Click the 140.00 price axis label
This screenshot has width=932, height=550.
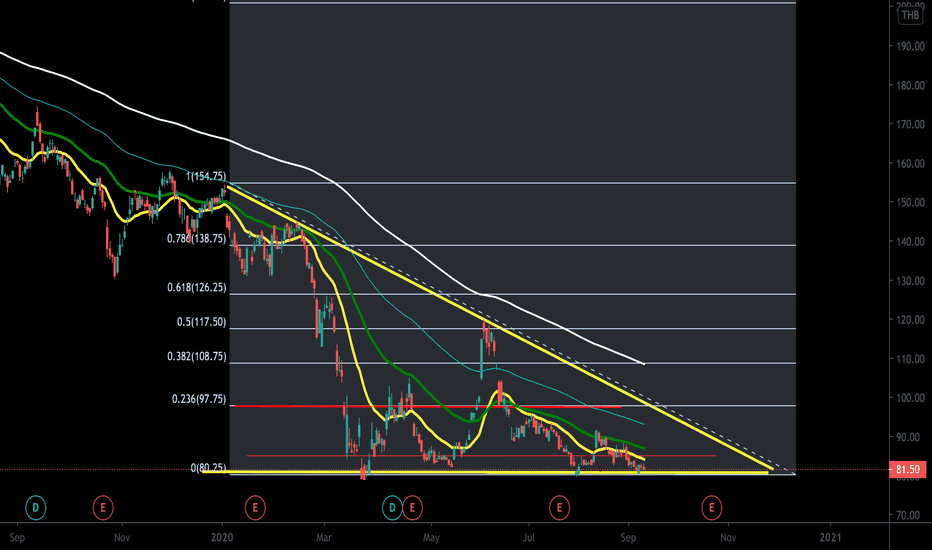tap(911, 241)
